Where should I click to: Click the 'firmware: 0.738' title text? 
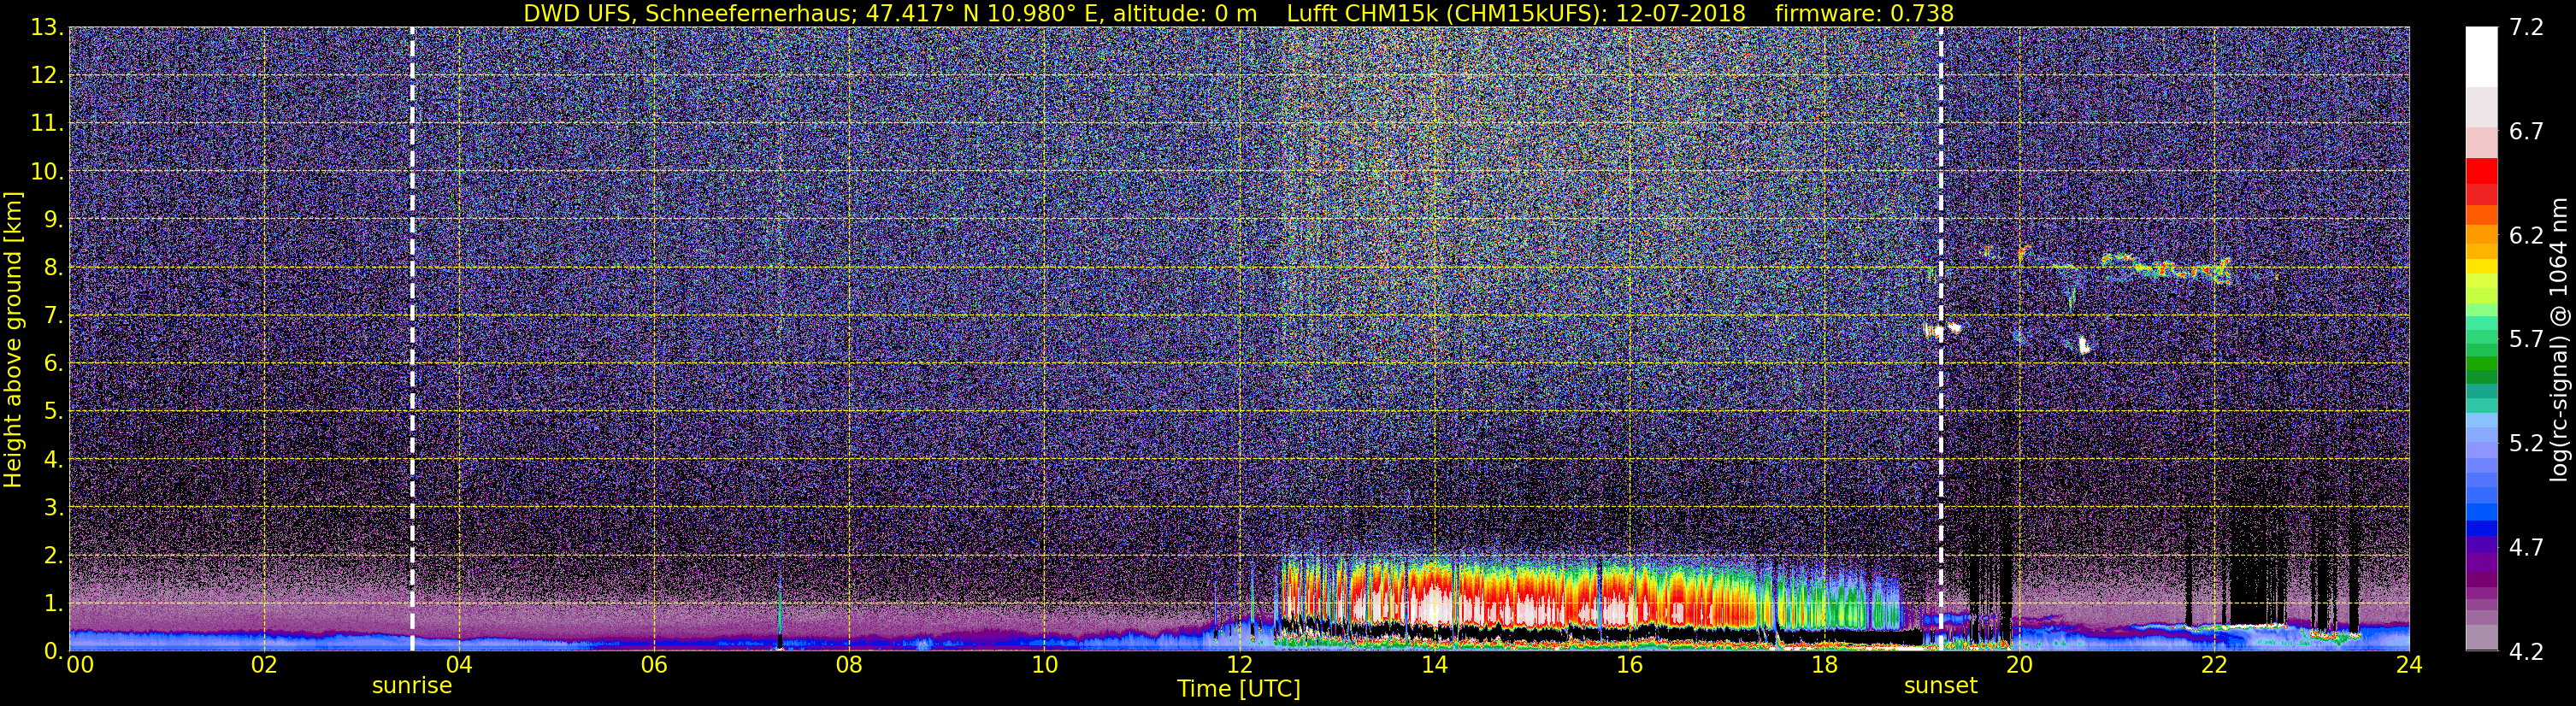point(1864,13)
